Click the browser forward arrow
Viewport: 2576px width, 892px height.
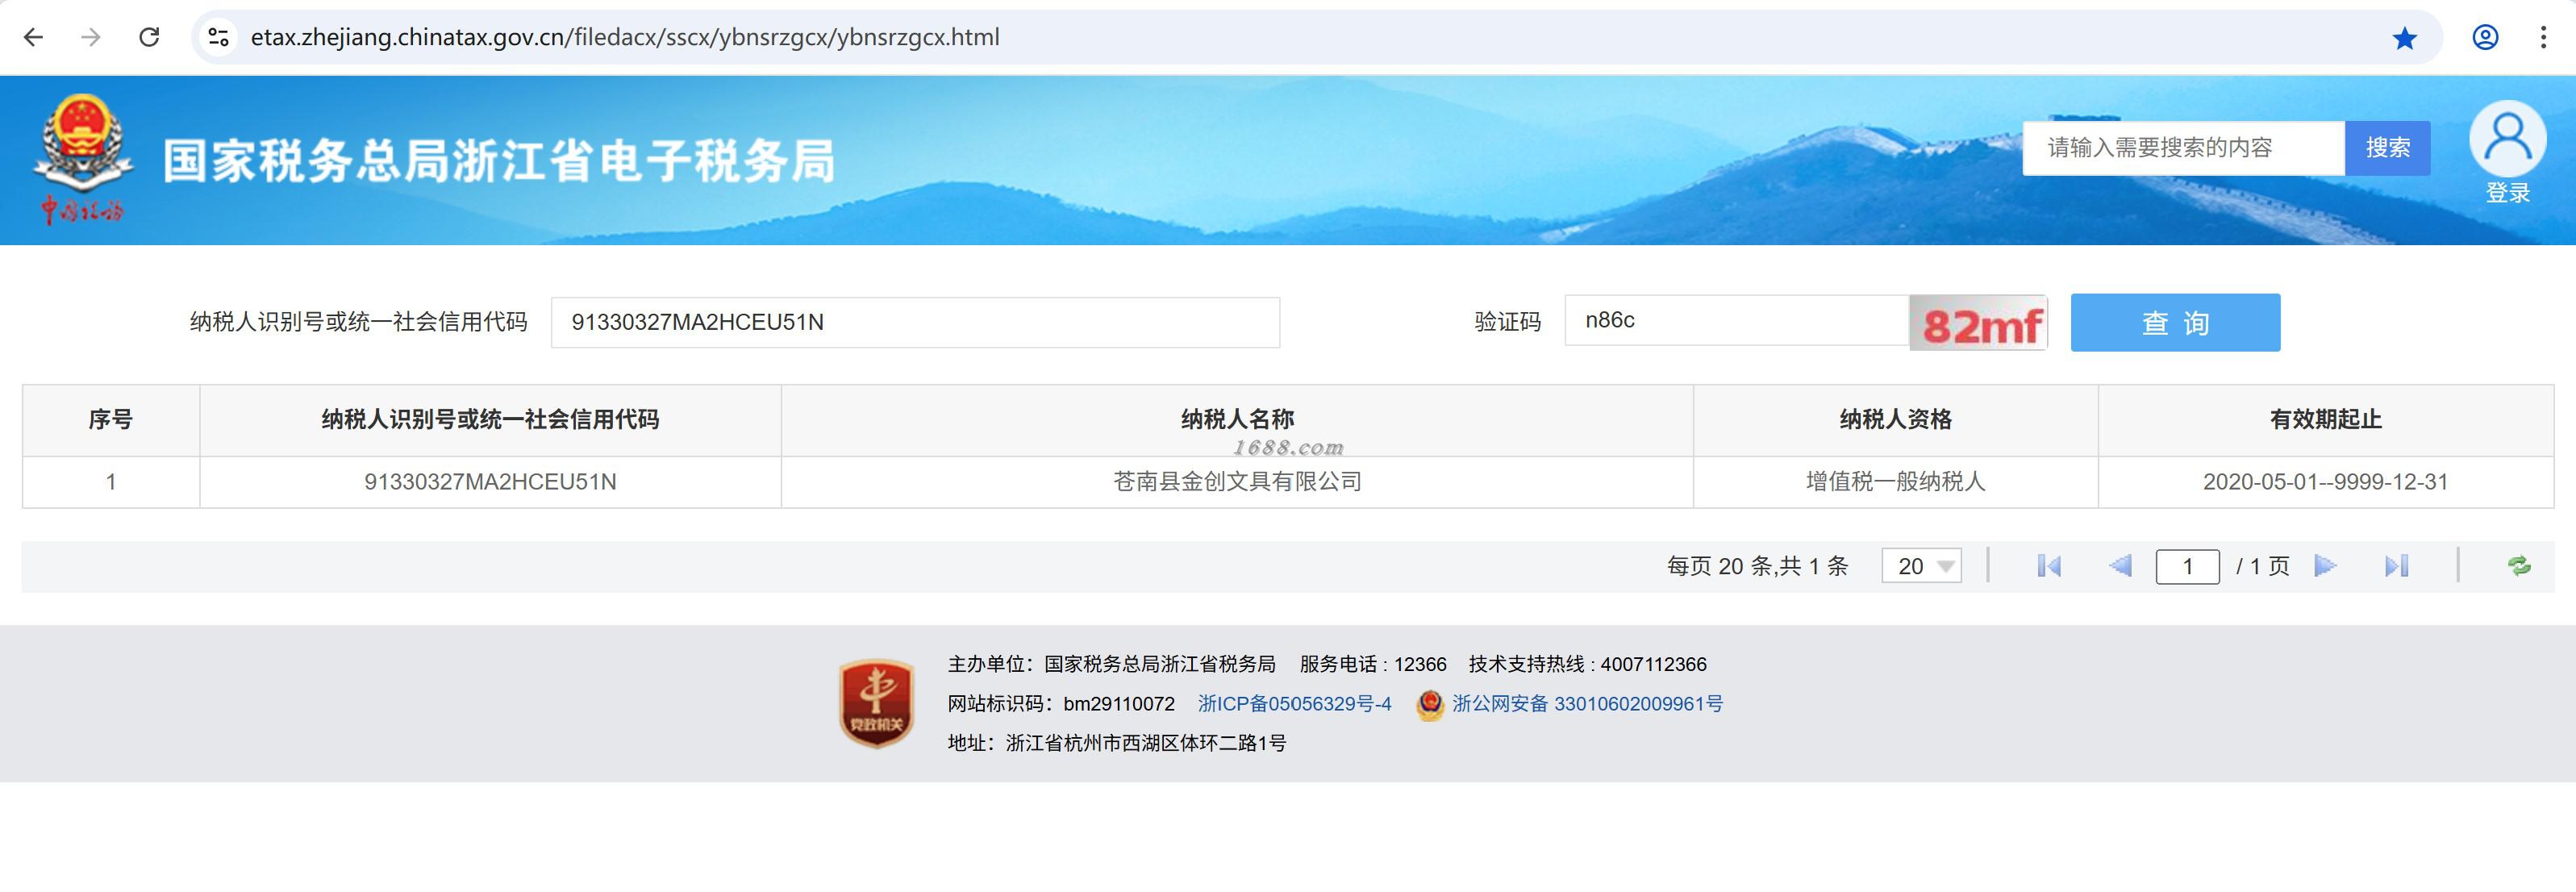point(91,38)
